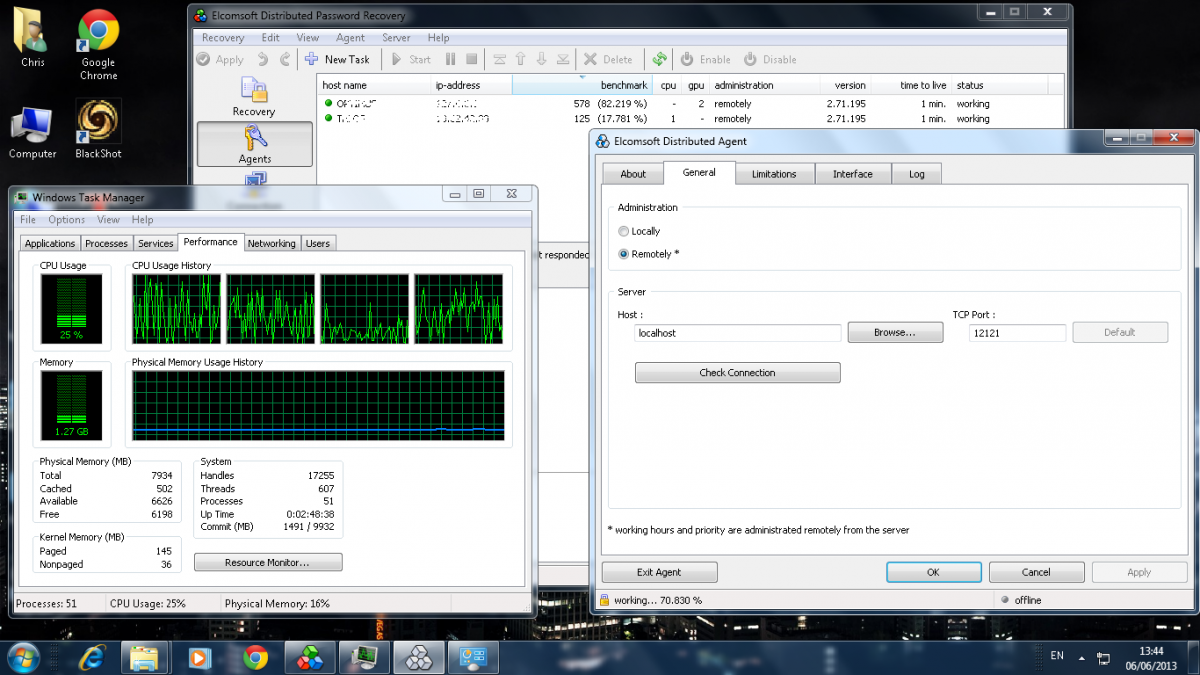Image resolution: width=1200 pixels, height=675 pixels.
Task: Select the Agents section in the sidebar
Action: [254, 144]
